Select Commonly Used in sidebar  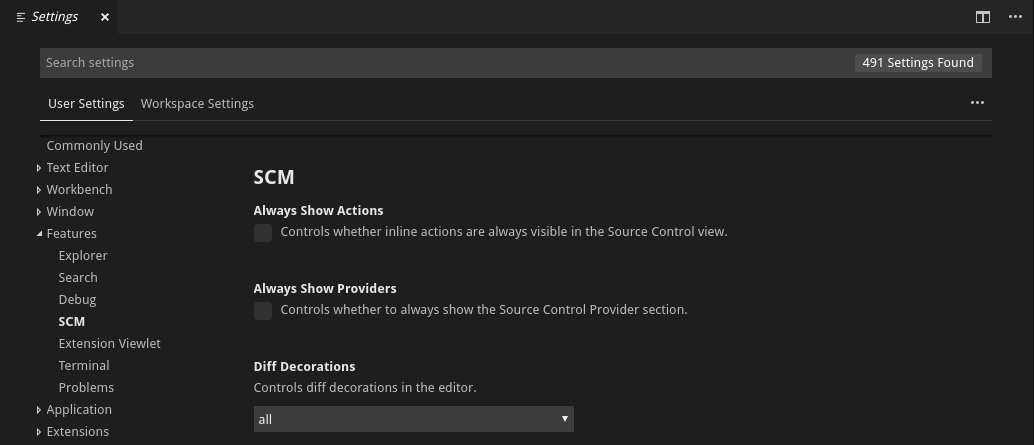pos(94,145)
